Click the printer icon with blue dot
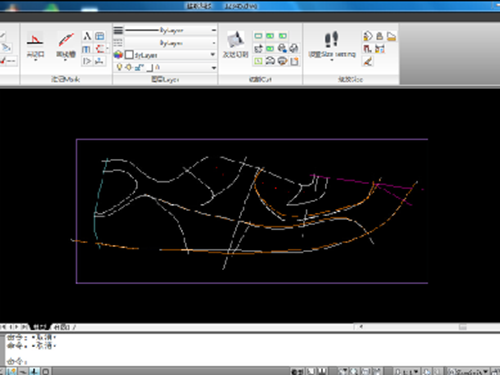 [x=282, y=49]
